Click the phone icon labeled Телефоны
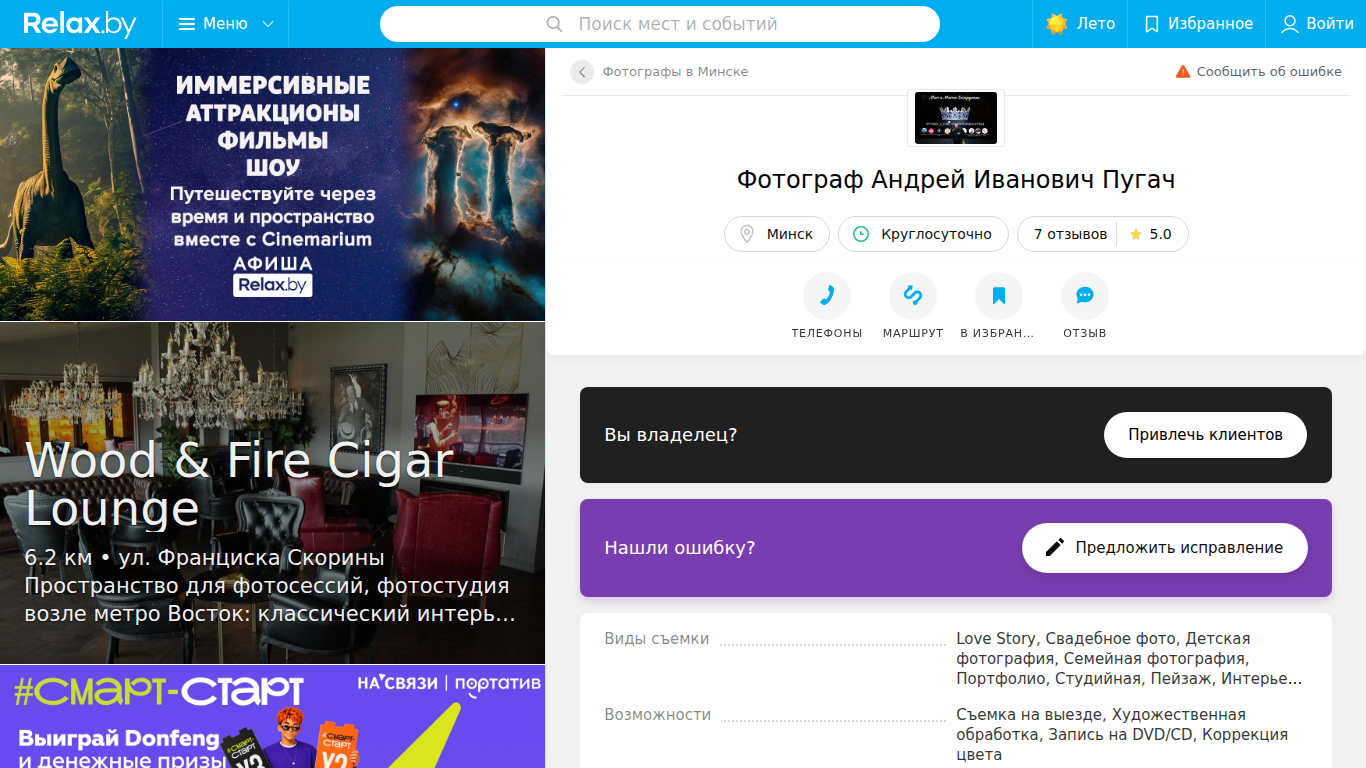The image size is (1366, 768). pos(827,296)
